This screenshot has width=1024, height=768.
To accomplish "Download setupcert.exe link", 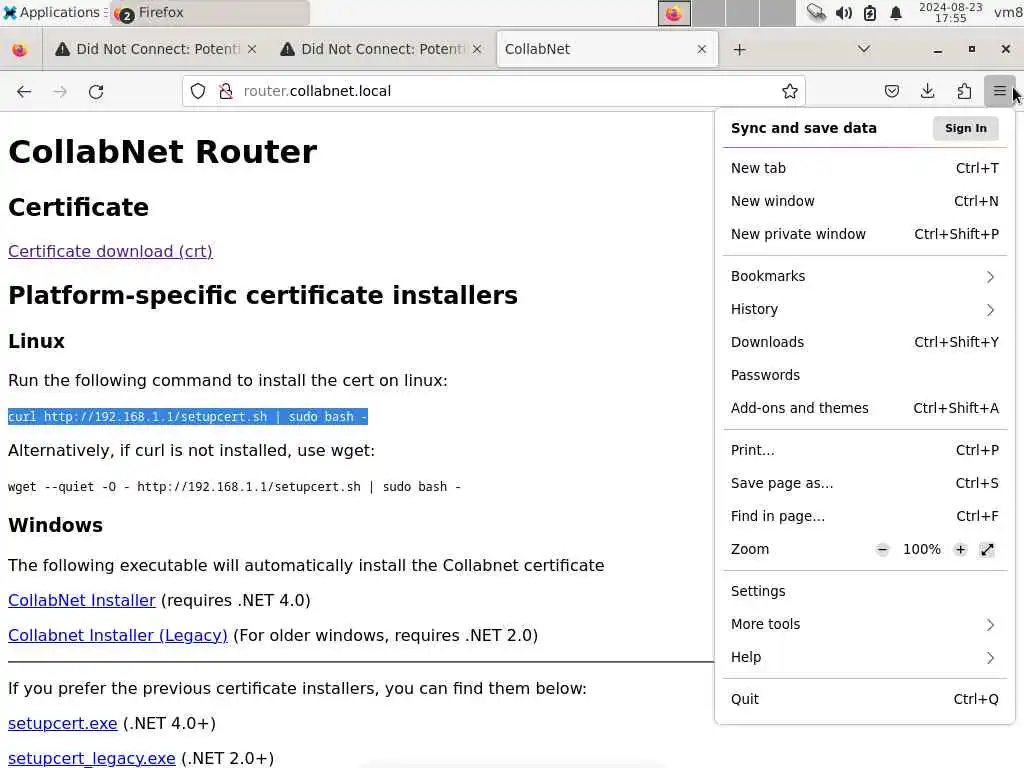I will click(63, 724).
